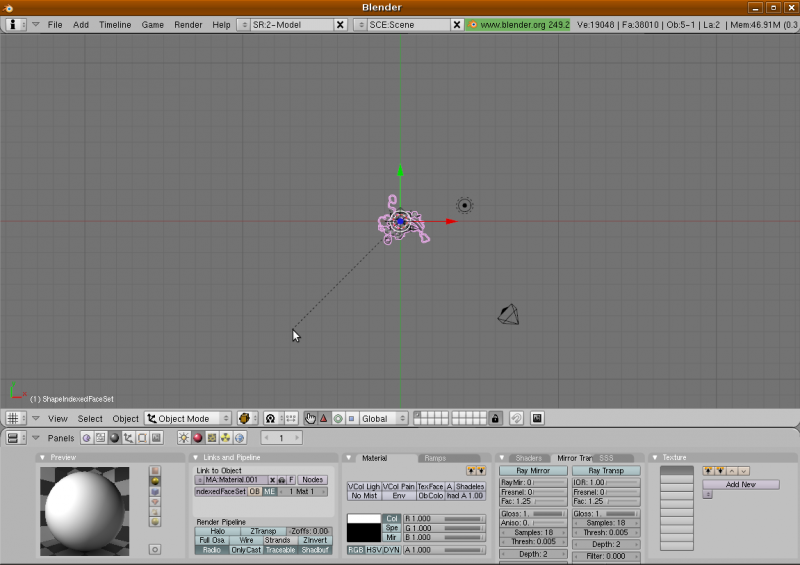Click the lock layers icon
Screen dimensions: 800x565
(495, 418)
